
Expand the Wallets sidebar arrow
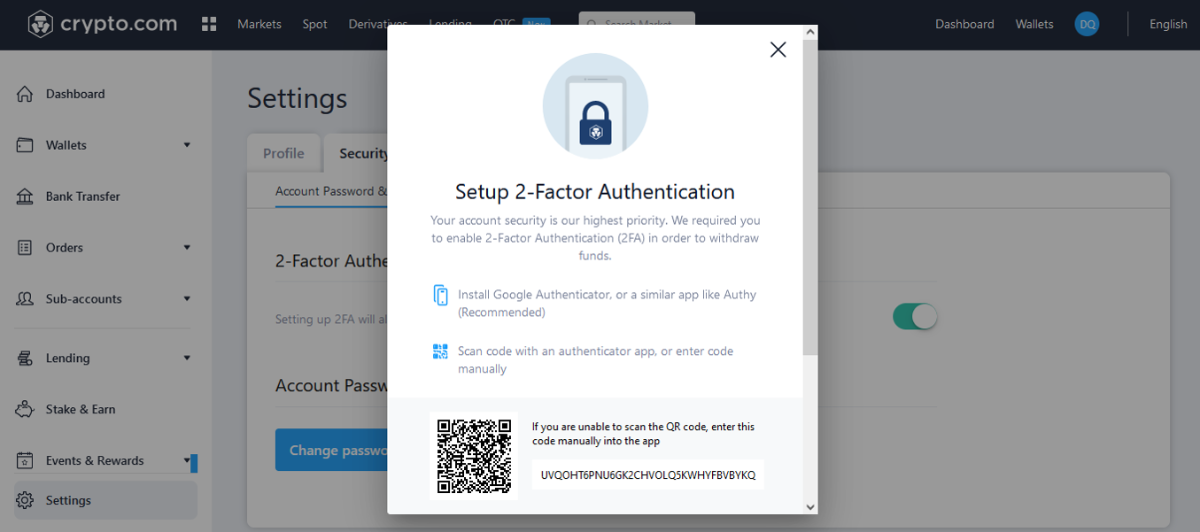(x=187, y=145)
